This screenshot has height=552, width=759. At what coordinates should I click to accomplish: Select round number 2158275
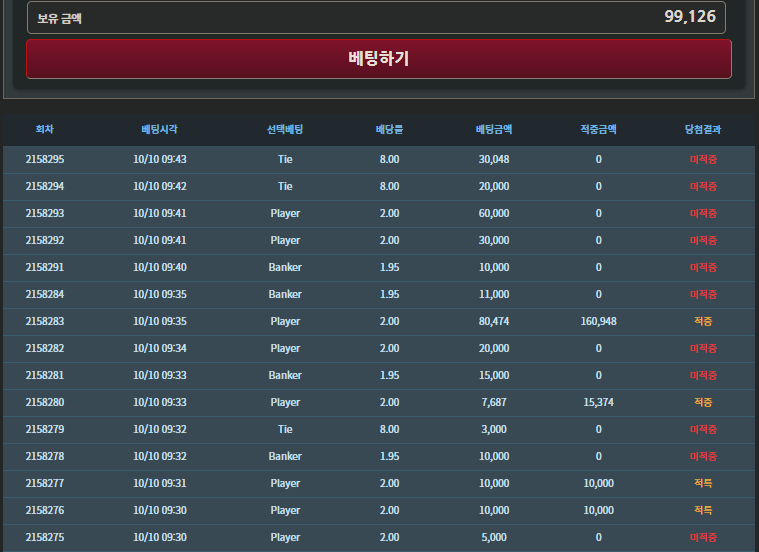click(45, 537)
